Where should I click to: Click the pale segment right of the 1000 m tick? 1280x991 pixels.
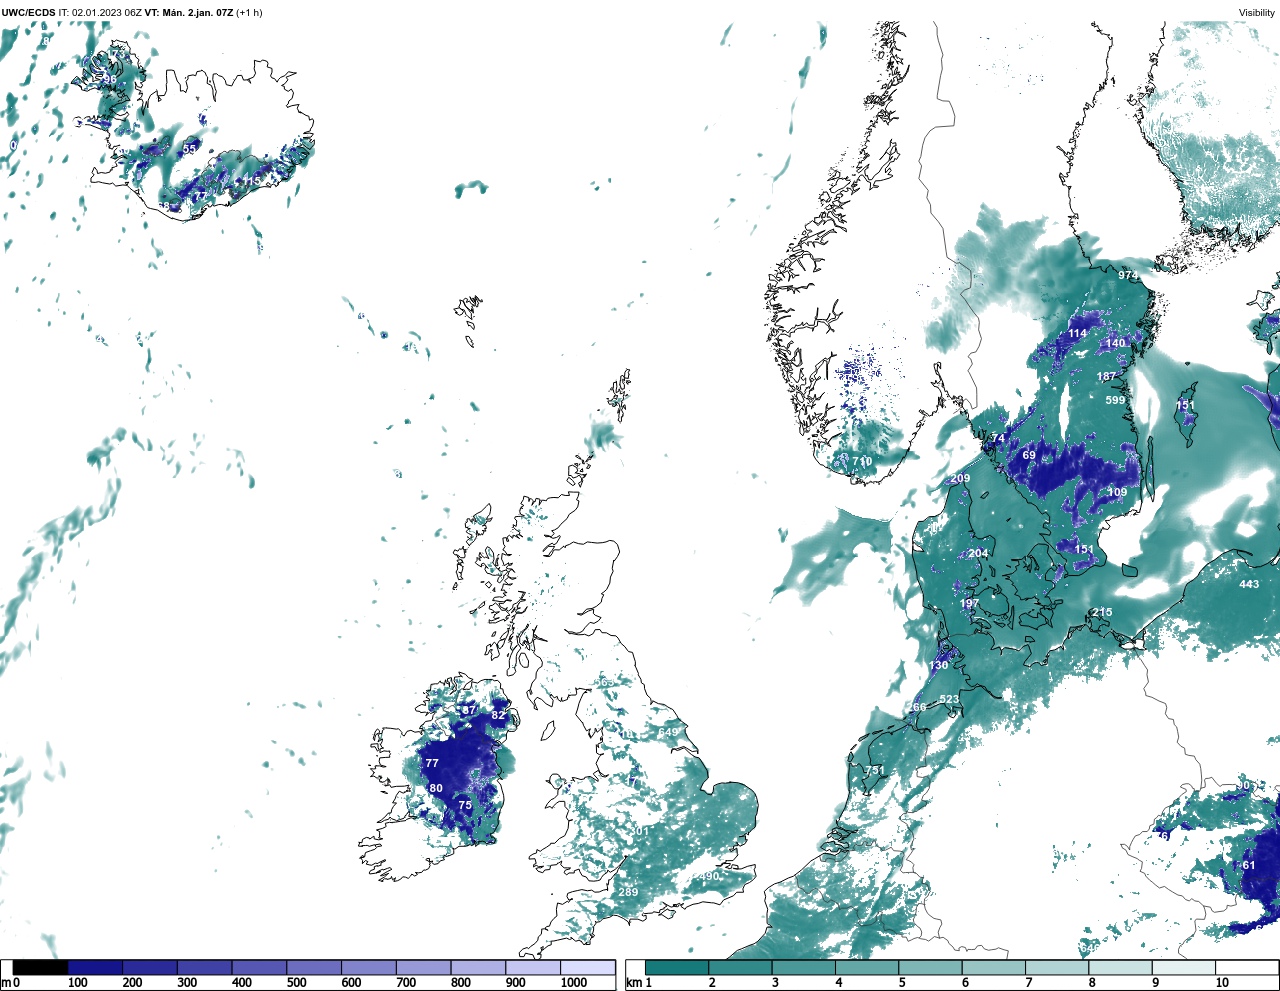[x=587, y=967]
